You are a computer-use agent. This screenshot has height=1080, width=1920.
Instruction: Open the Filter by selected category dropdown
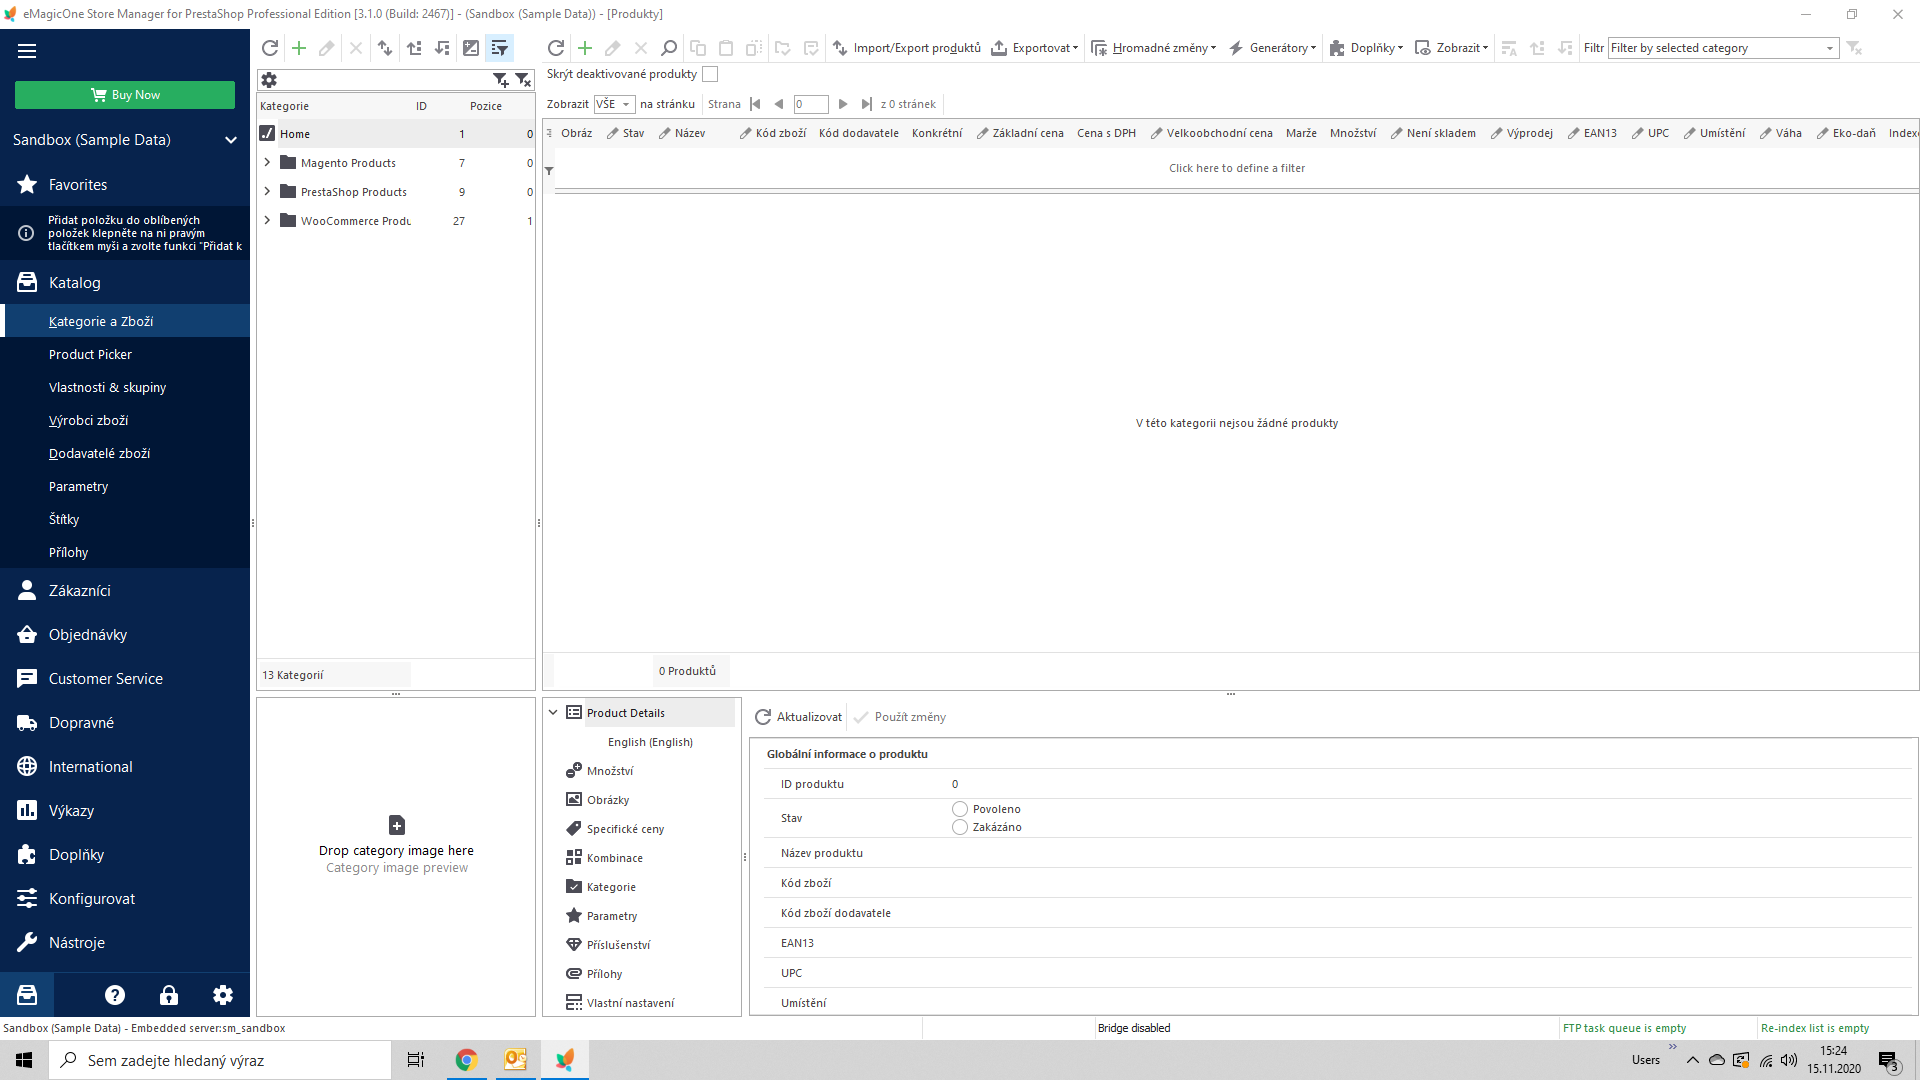tap(1829, 48)
